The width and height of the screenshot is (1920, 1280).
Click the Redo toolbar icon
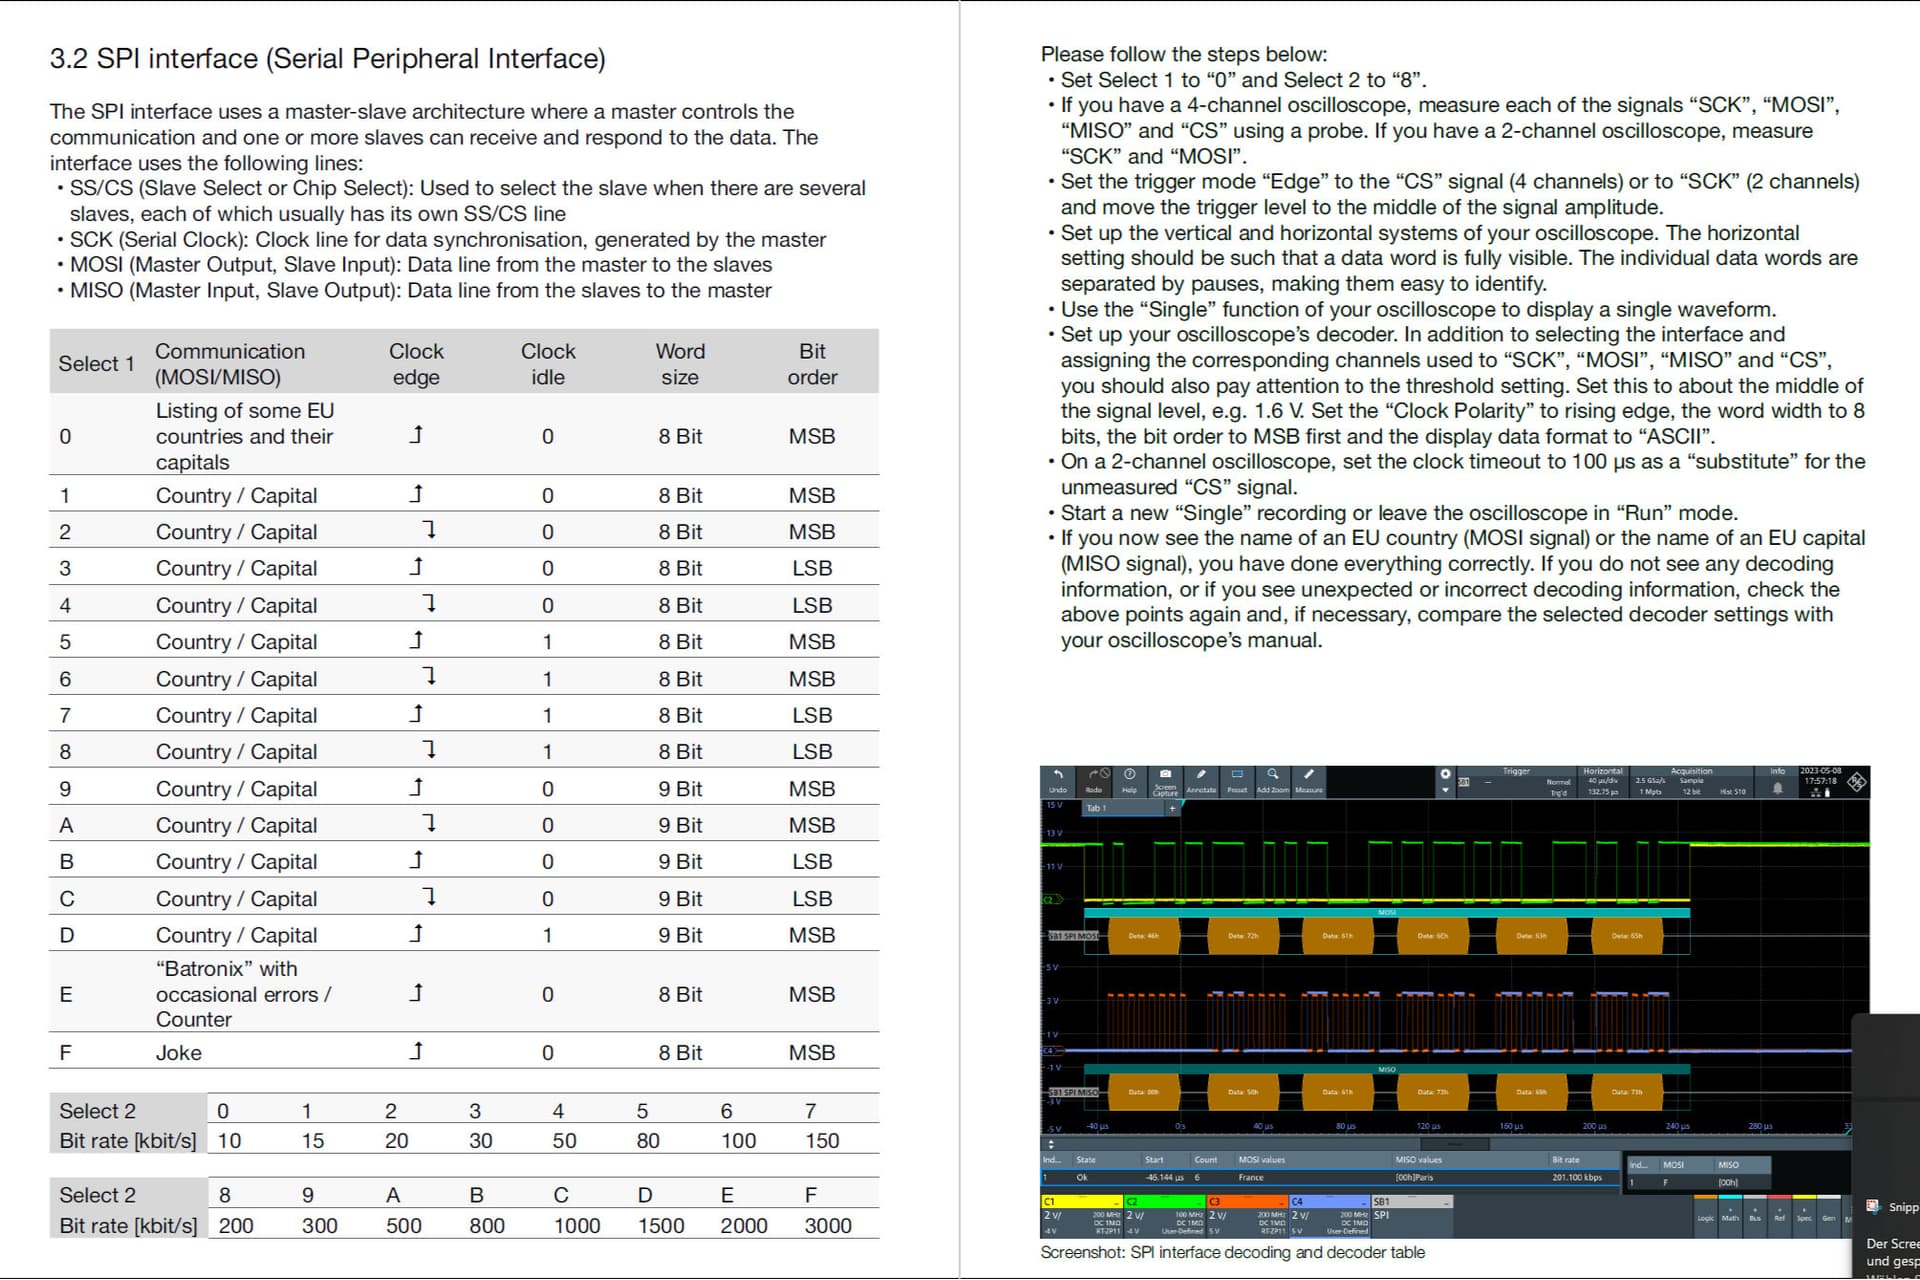pyautogui.click(x=1096, y=779)
